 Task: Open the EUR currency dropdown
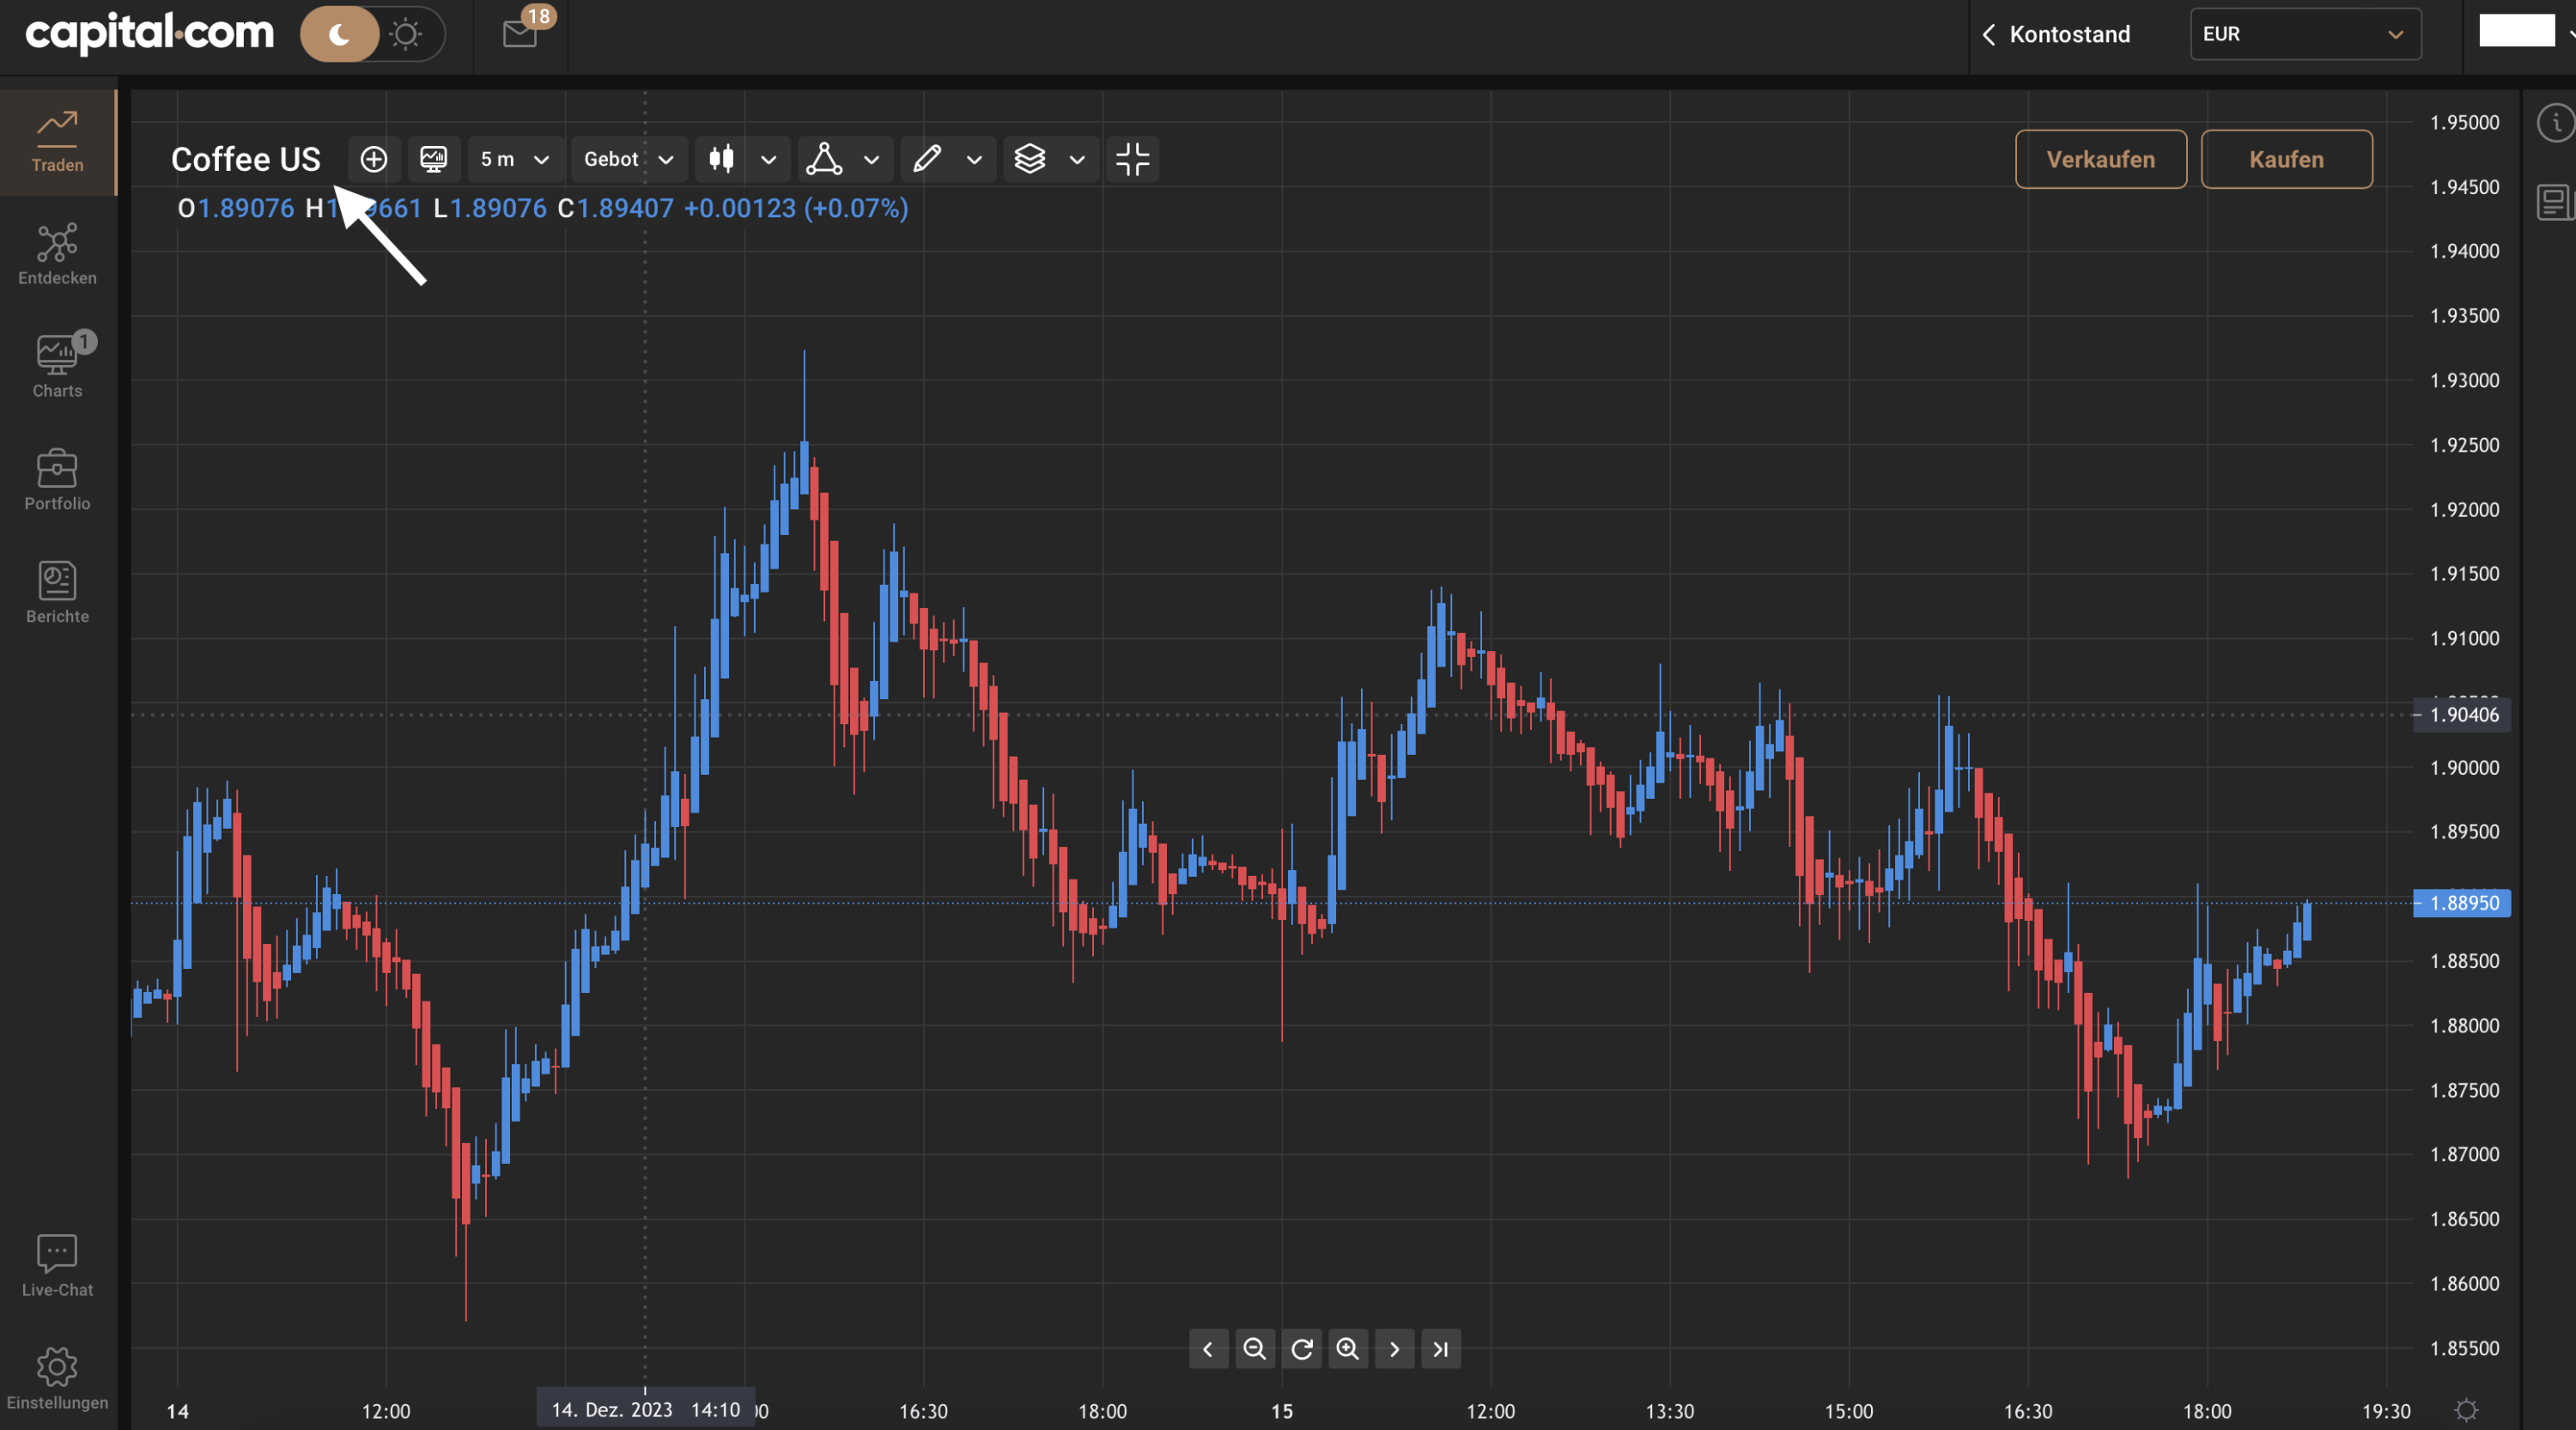point(2305,34)
